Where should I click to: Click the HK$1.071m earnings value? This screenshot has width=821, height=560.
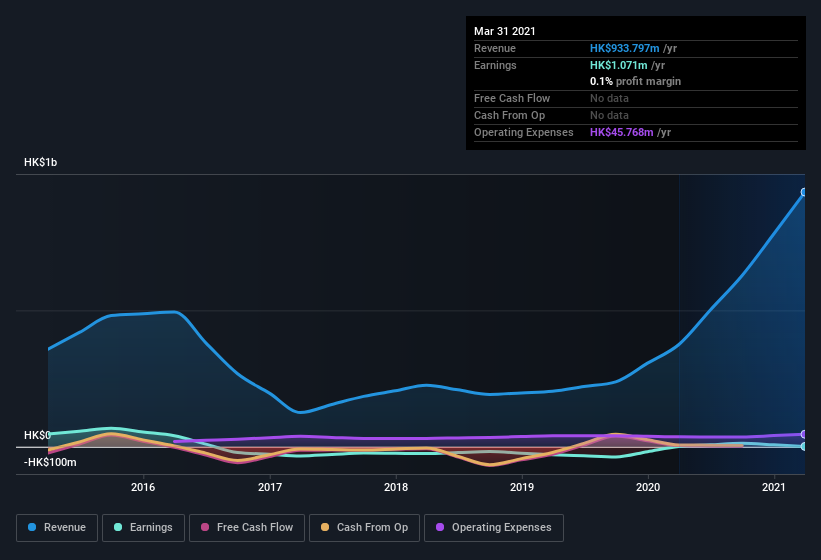[619, 65]
